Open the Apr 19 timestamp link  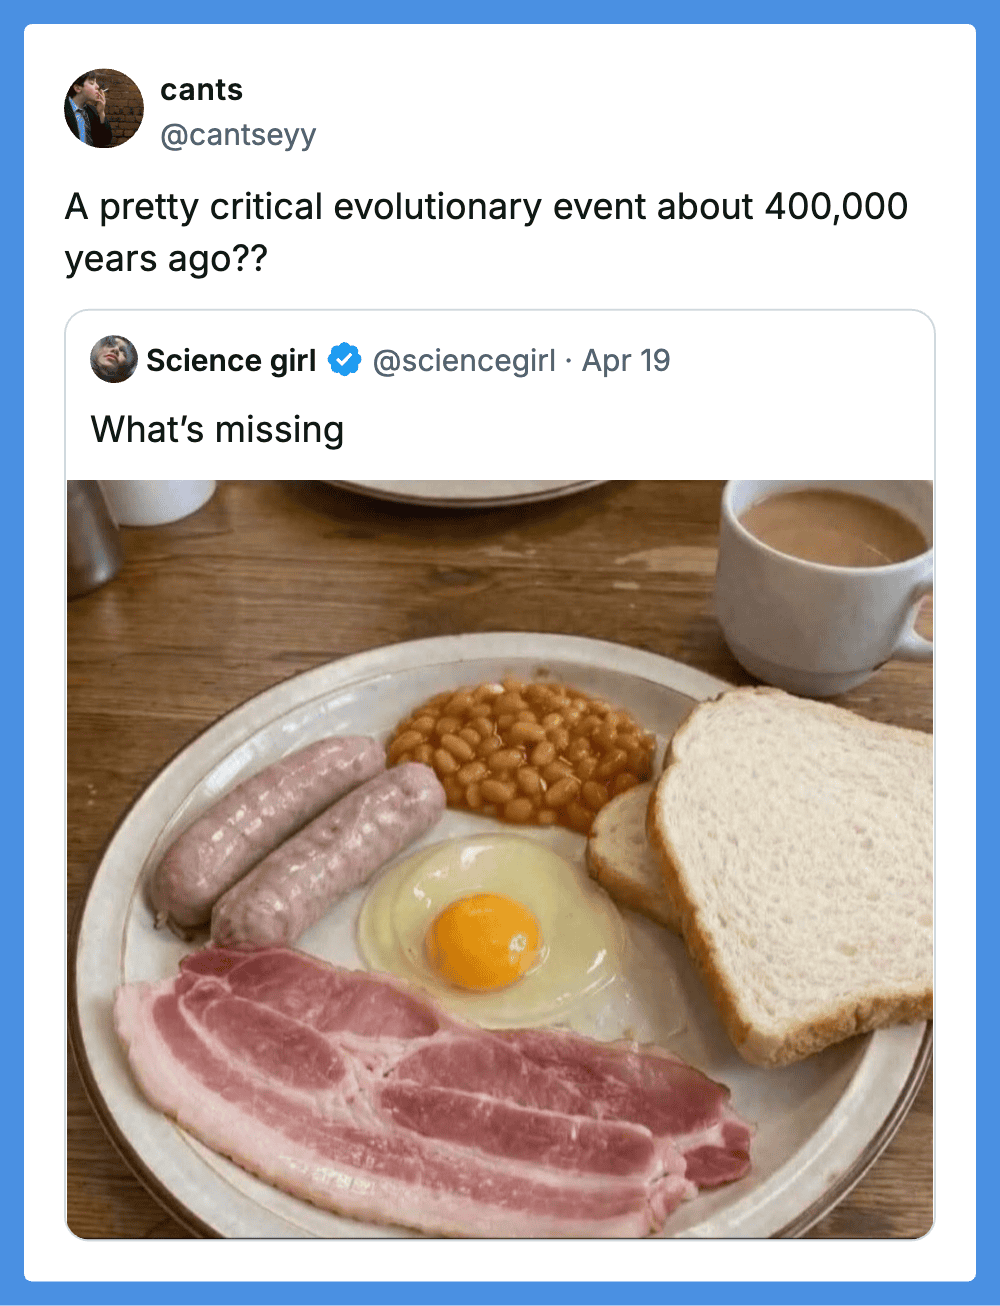[626, 360]
